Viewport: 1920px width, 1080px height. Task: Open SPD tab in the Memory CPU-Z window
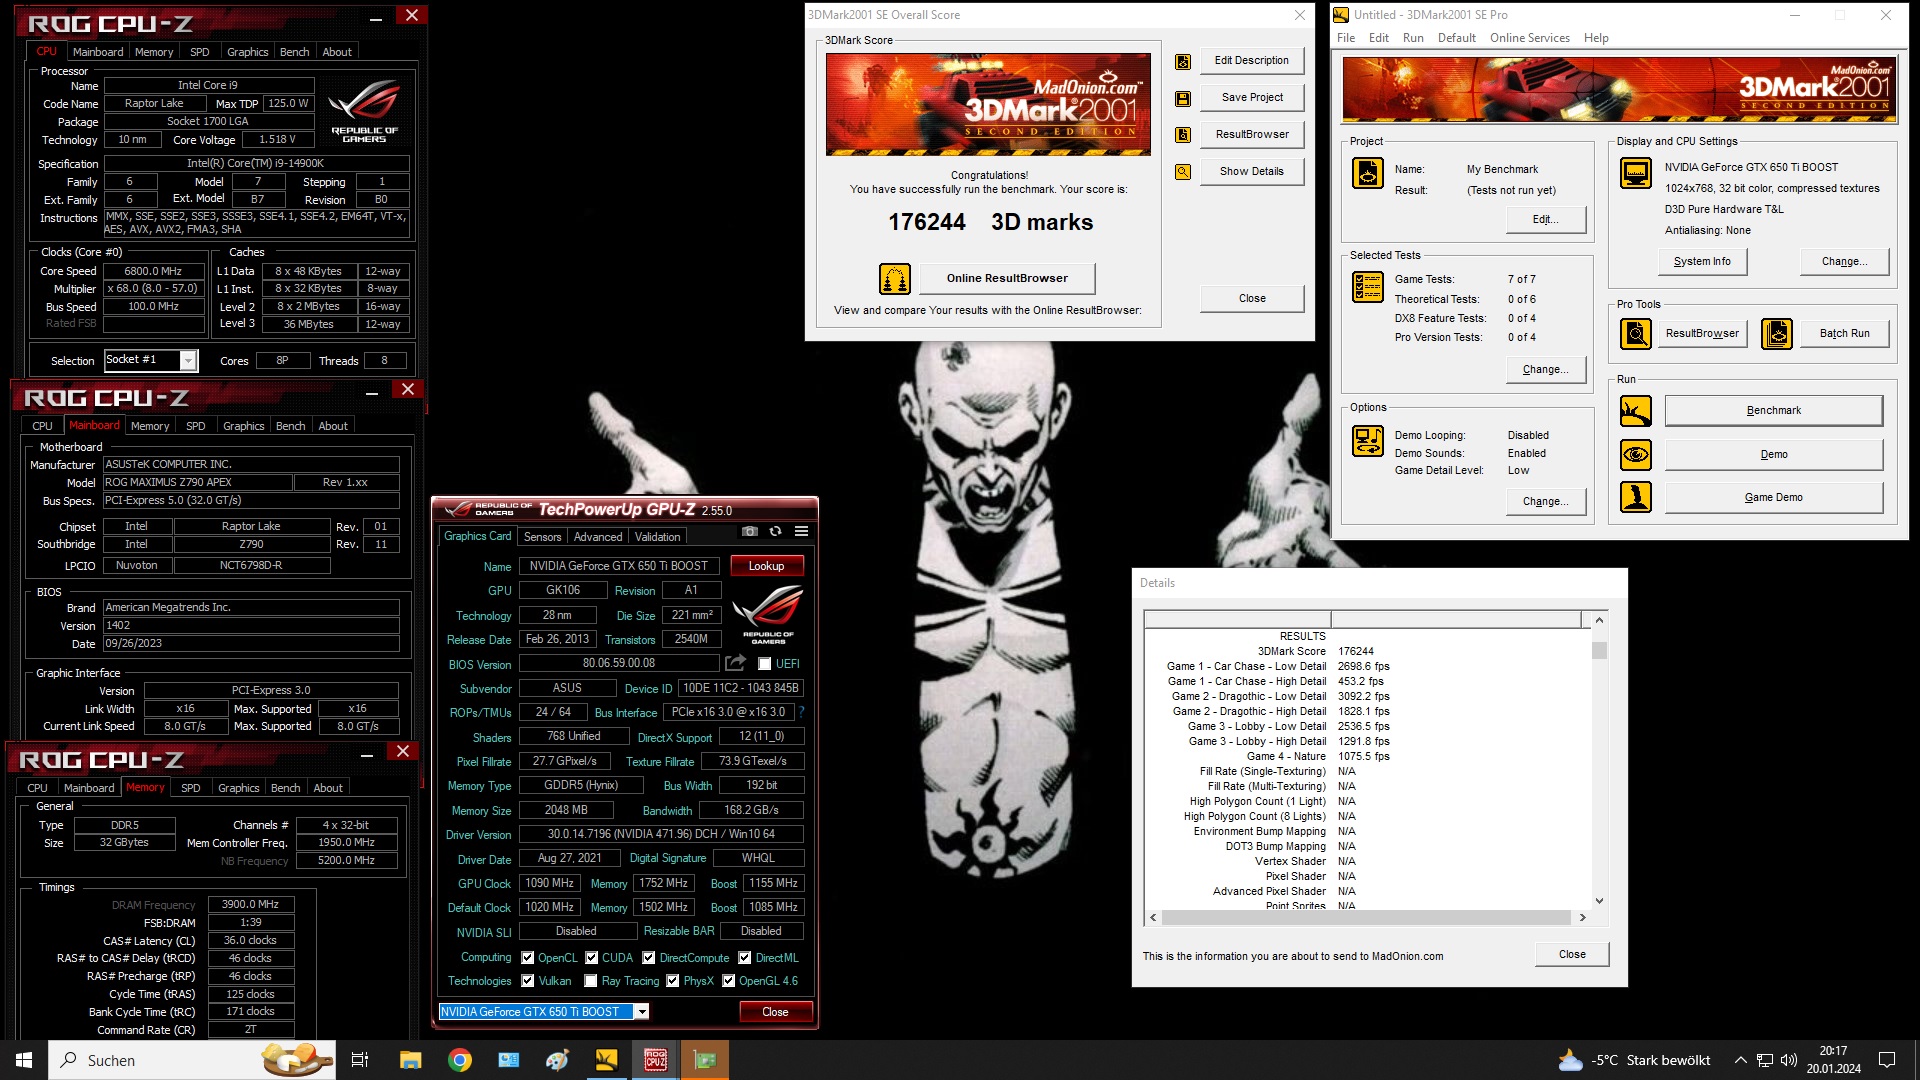tap(190, 788)
